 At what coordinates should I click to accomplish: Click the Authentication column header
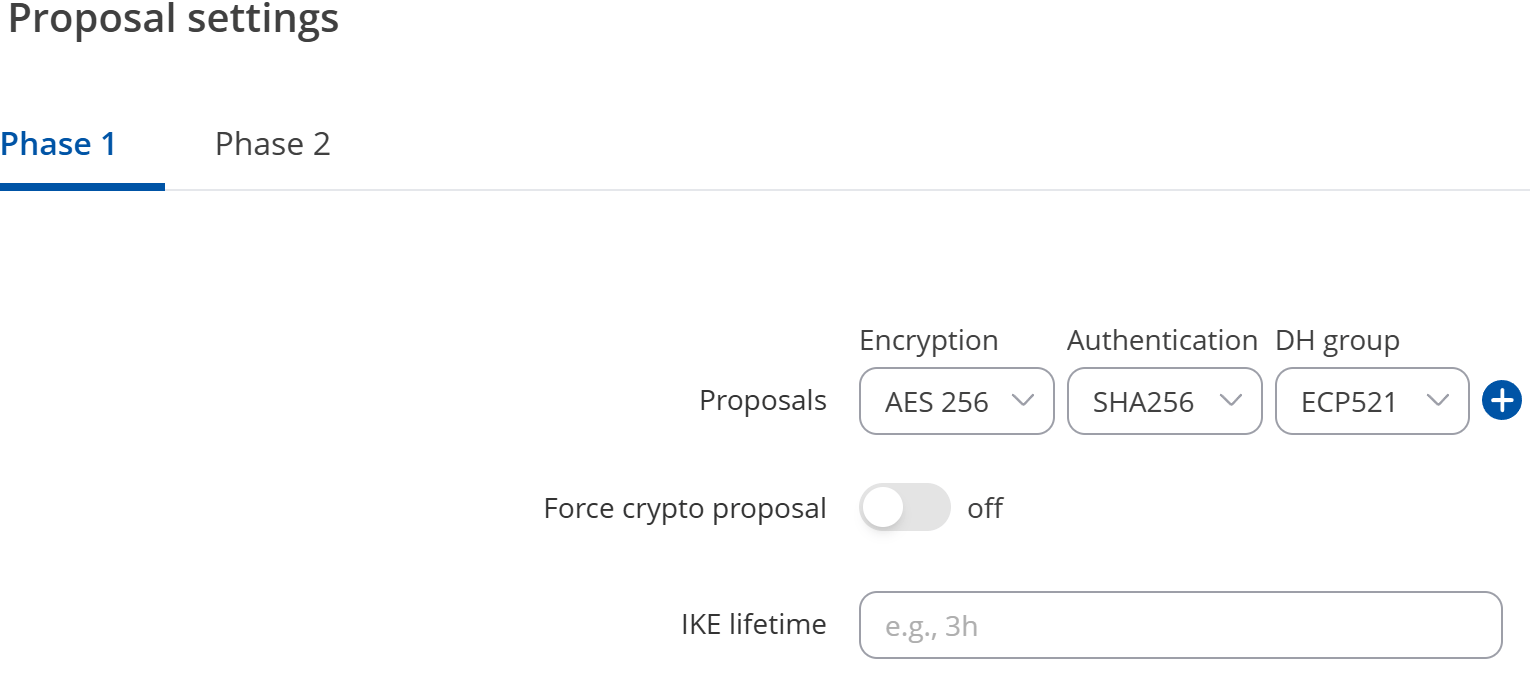click(x=1161, y=340)
